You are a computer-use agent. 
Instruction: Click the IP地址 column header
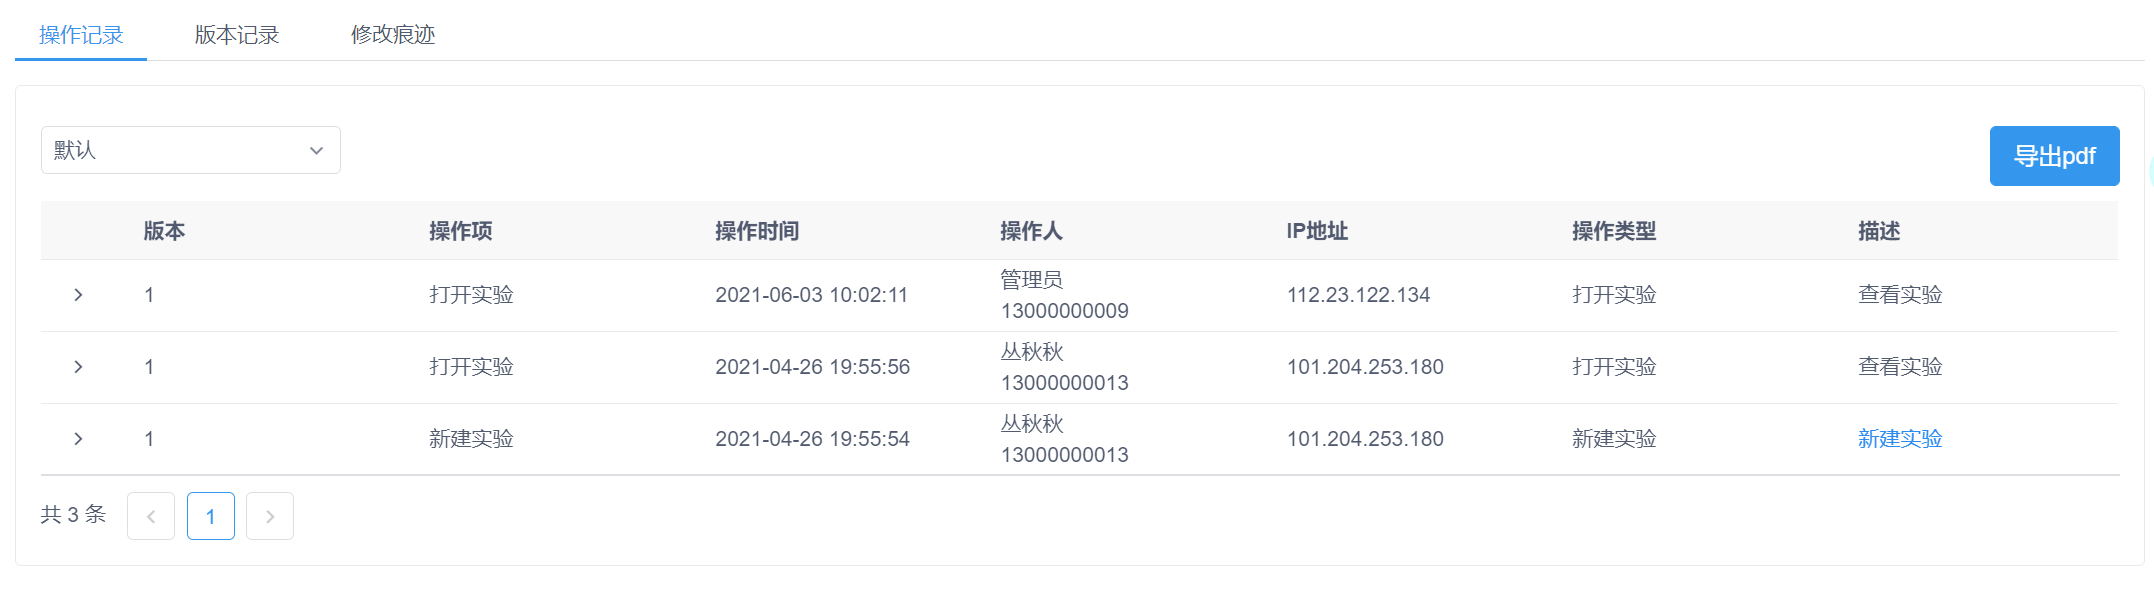(1317, 231)
